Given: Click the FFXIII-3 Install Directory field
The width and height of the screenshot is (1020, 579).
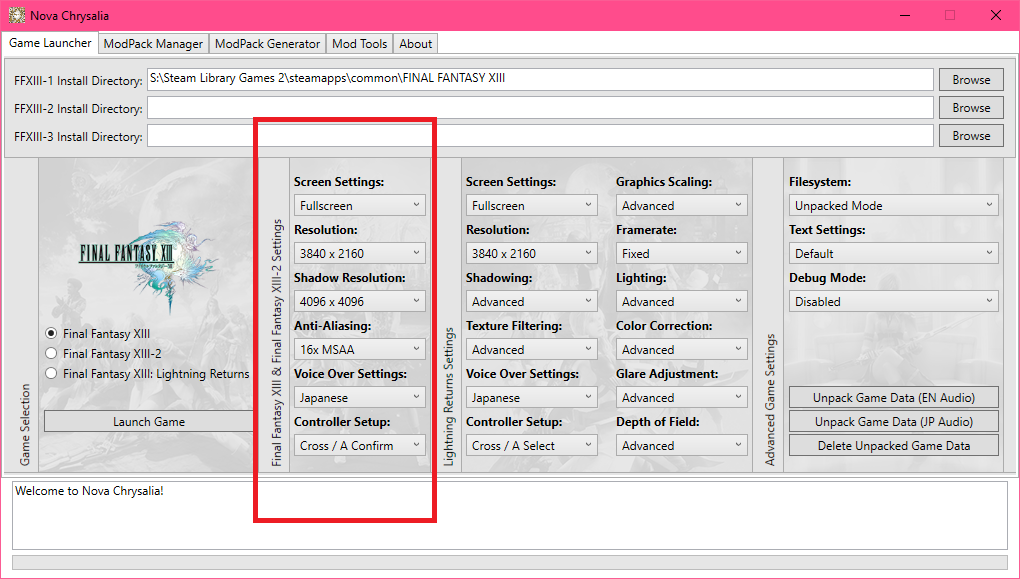Looking at the screenshot, I should point(540,136).
